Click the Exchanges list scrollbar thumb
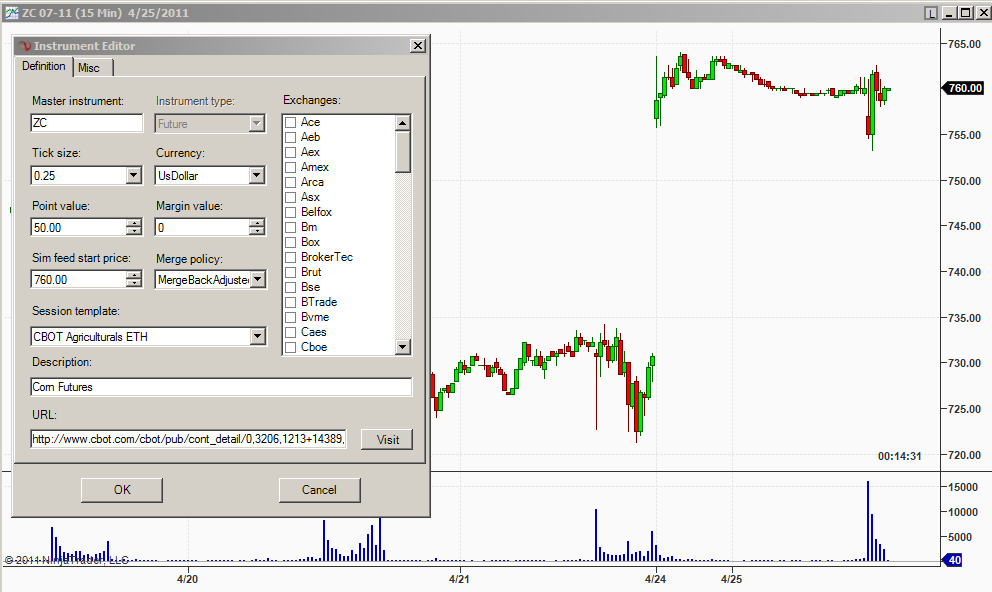The height and width of the screenshot is (592, 992). (x=402, y=152)
